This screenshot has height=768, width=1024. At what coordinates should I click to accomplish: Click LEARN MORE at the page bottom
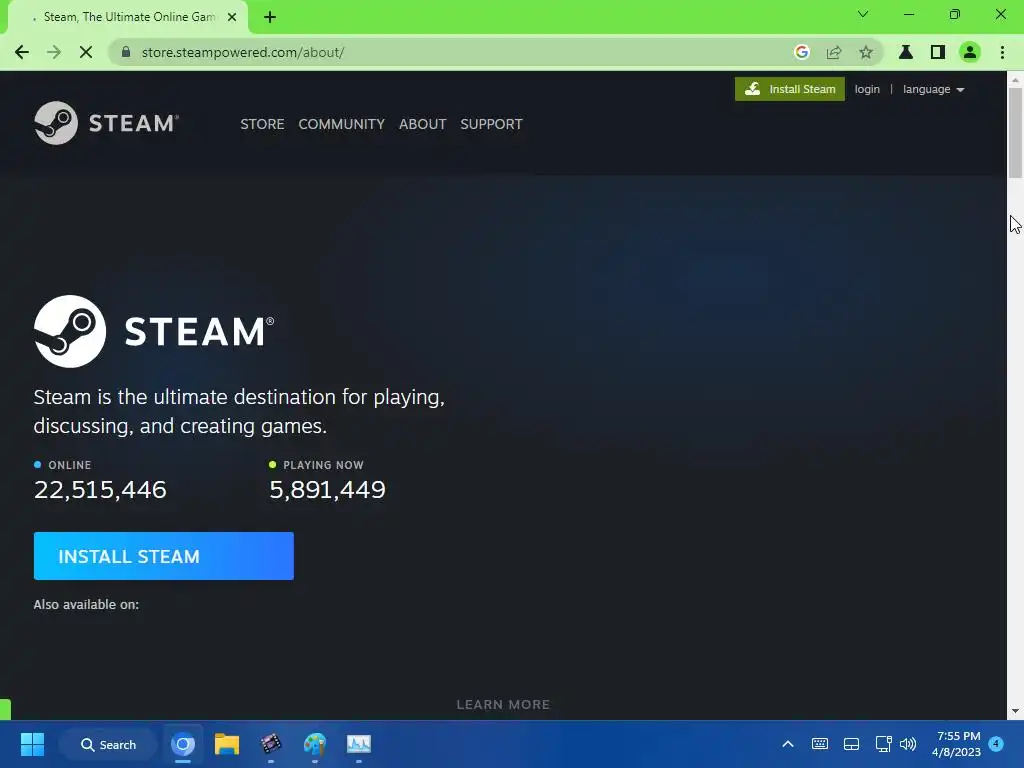(x=503, y=705)
